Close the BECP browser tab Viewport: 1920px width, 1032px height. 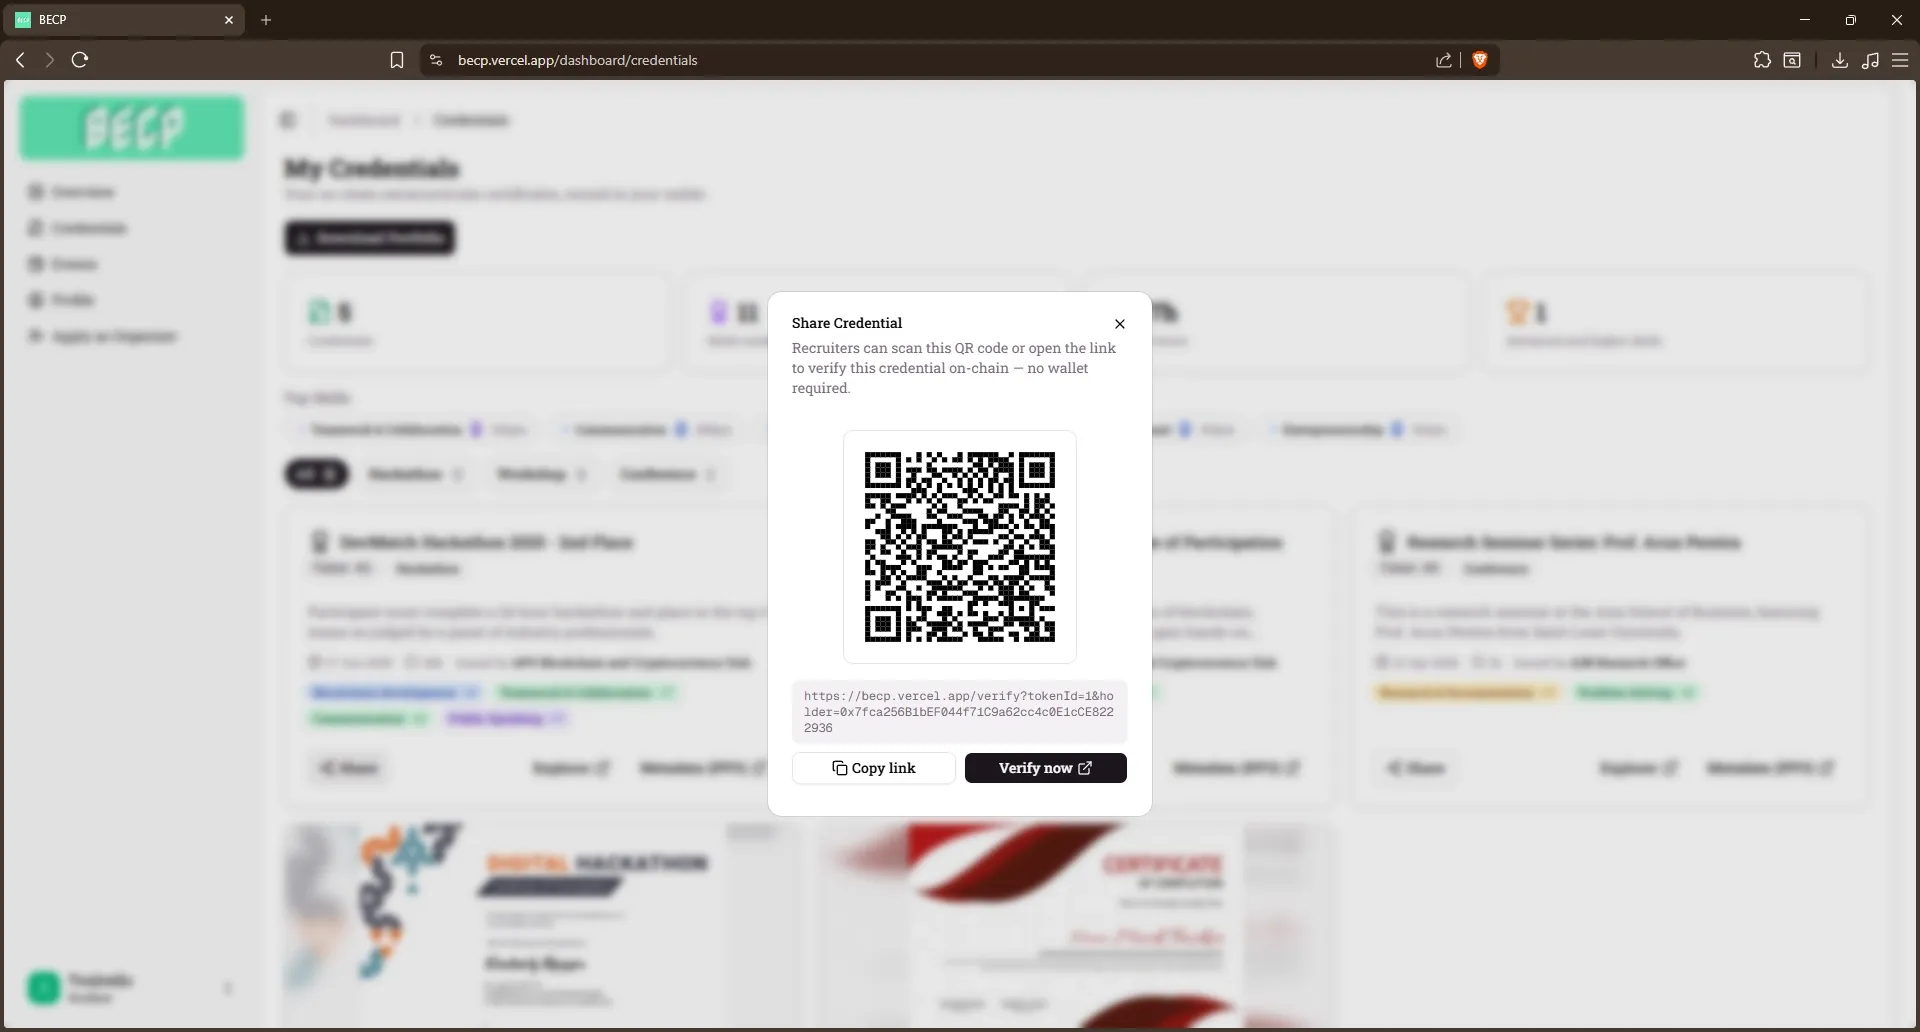(x=229, y=20)
